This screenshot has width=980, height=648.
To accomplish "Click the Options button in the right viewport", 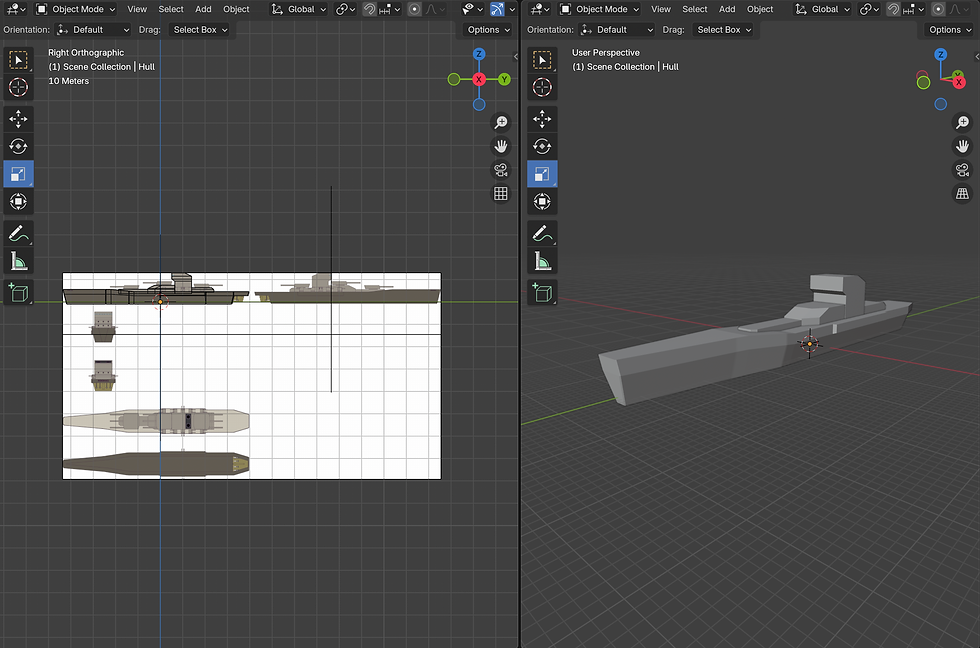I will coord(949,30).
